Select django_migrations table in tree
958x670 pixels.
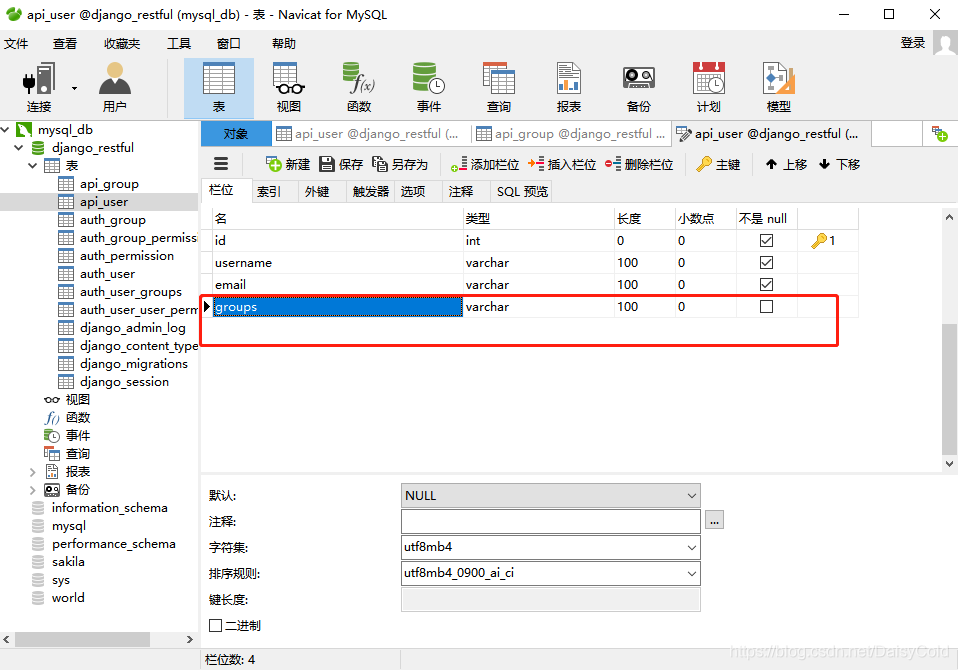(133, 364)
